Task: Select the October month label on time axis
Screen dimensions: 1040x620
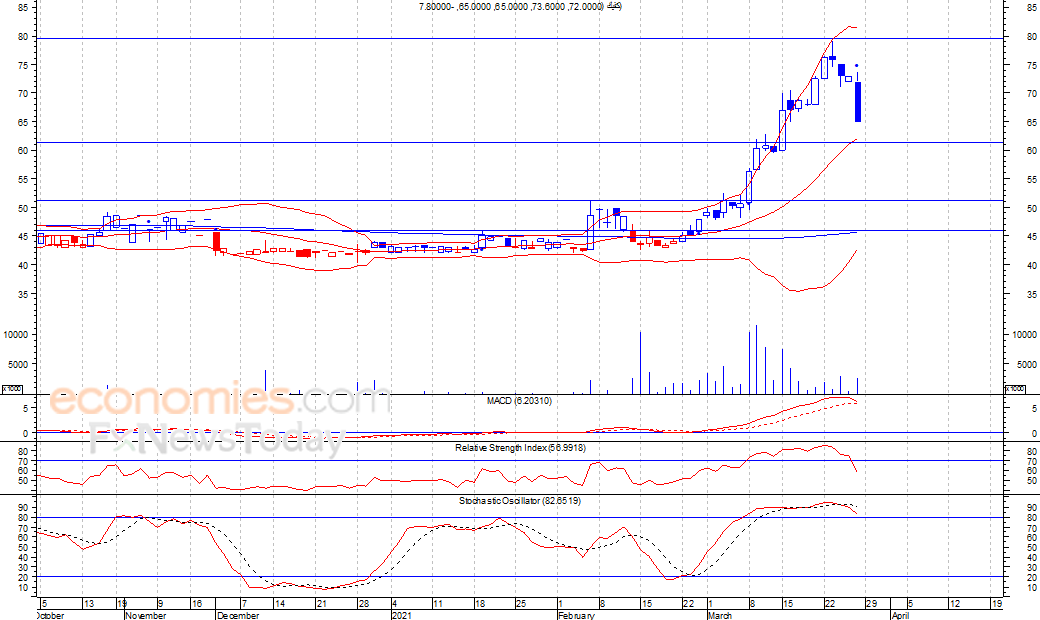Action: tap(51, 615)
